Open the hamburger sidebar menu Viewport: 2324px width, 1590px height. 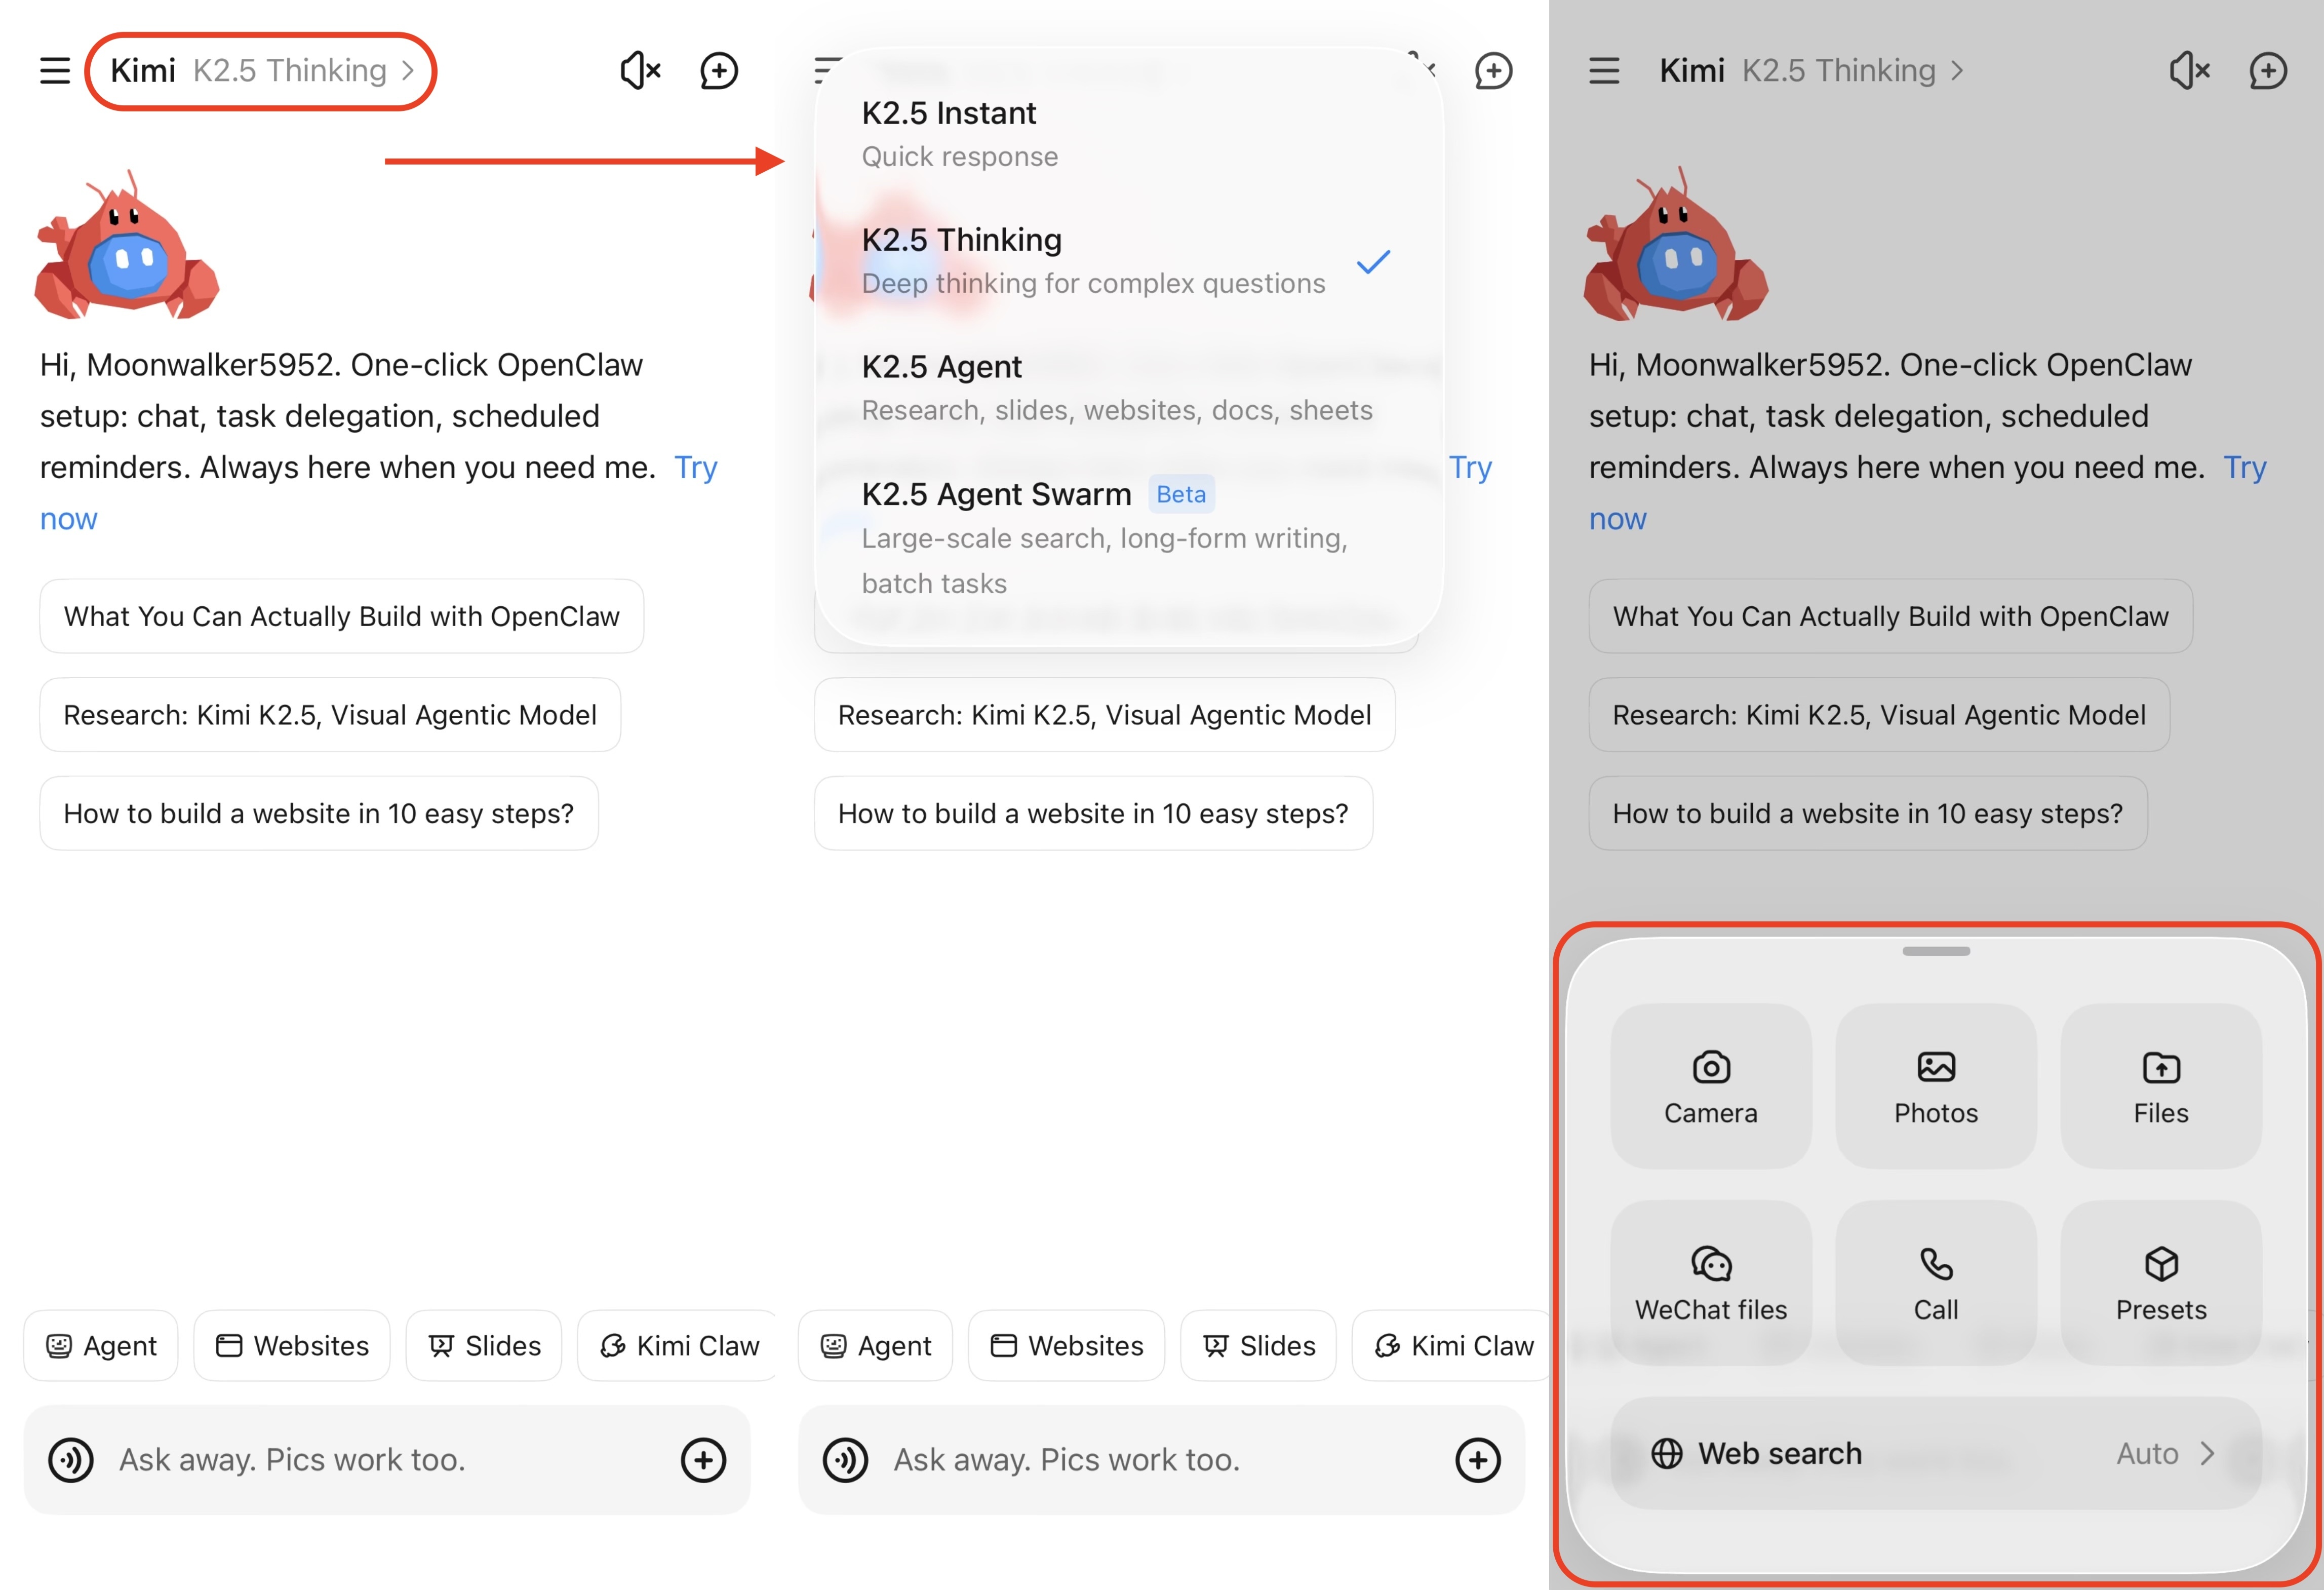[x=55, y=70]
